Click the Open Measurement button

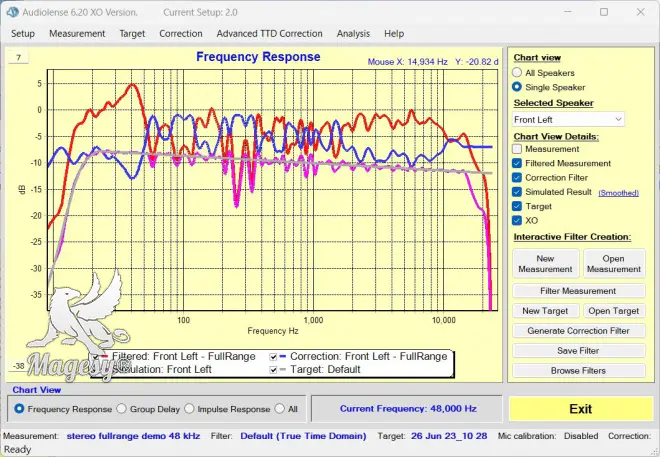(x=614, y=263)
